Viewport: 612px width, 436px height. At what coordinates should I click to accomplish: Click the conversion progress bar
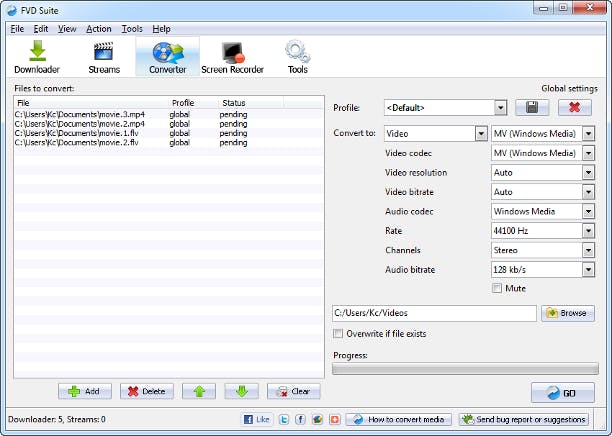(x=465, y=368)
